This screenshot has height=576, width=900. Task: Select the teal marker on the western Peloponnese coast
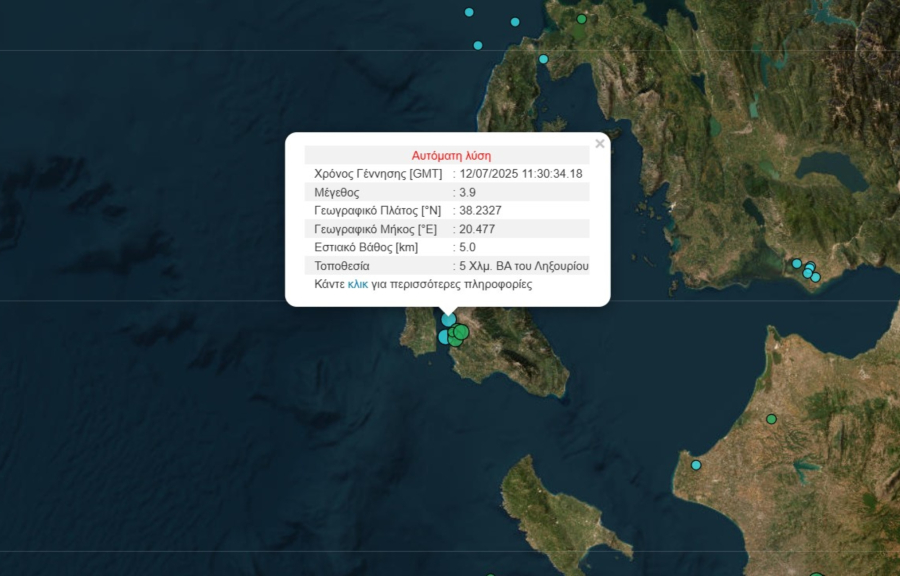(x=696, y=465)
